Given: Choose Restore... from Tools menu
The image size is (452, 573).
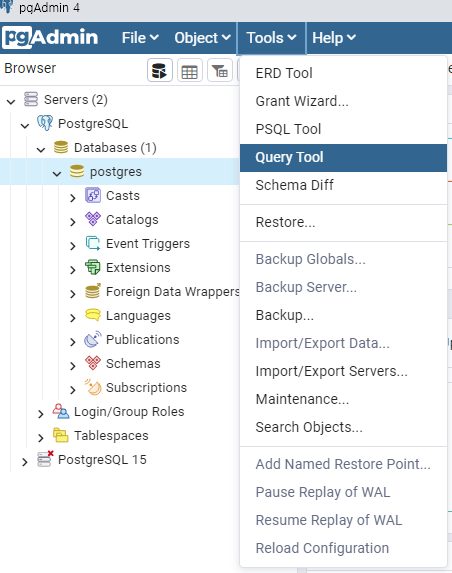Looking at the screenshot, I should [343, 222].
